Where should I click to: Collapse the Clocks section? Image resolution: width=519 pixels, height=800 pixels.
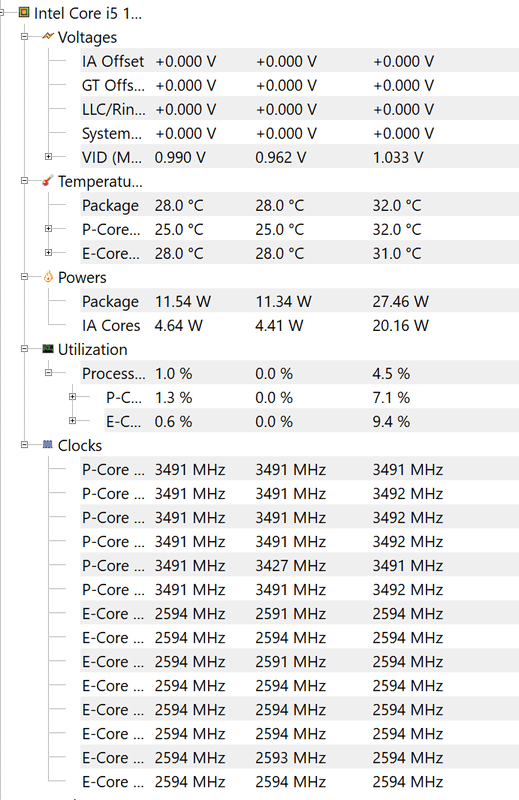(x=24, y=444)
